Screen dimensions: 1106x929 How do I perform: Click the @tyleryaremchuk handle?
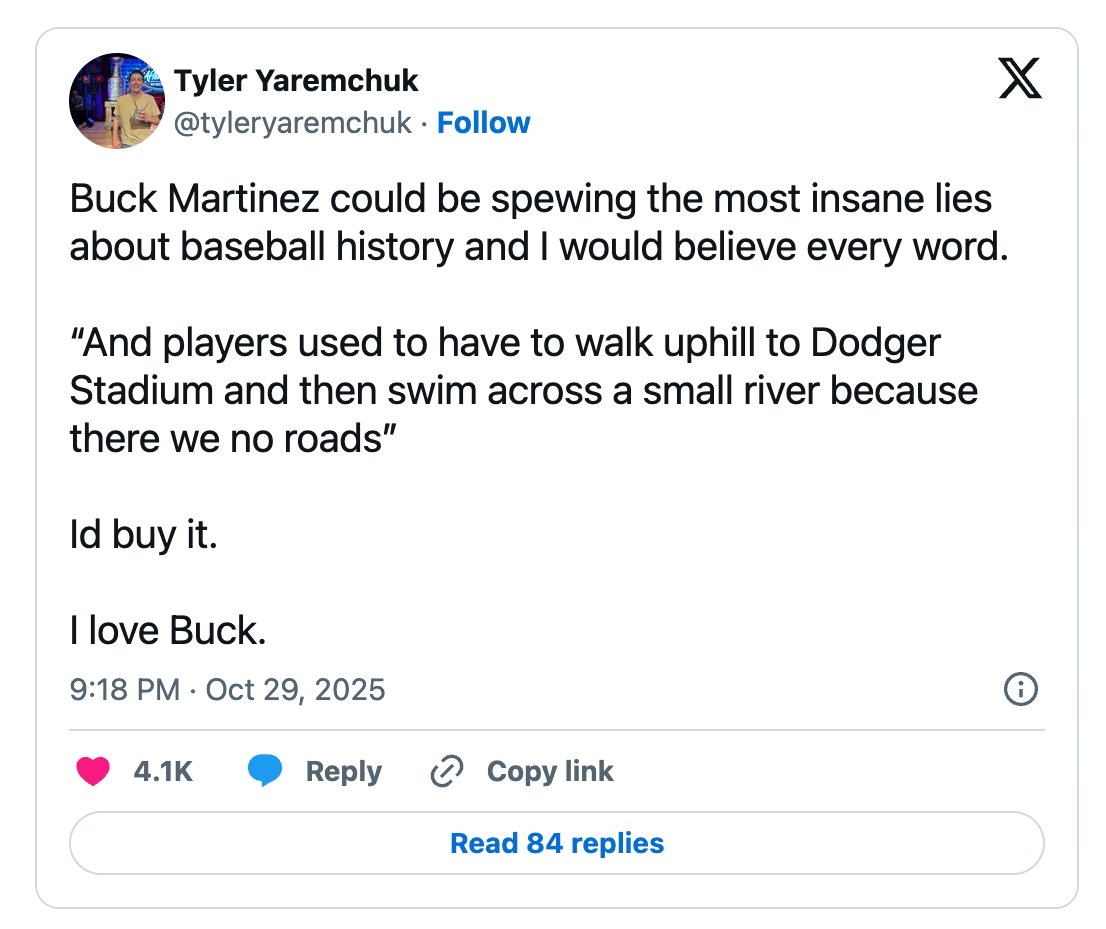pyautogui.click(x=293, y=123)
